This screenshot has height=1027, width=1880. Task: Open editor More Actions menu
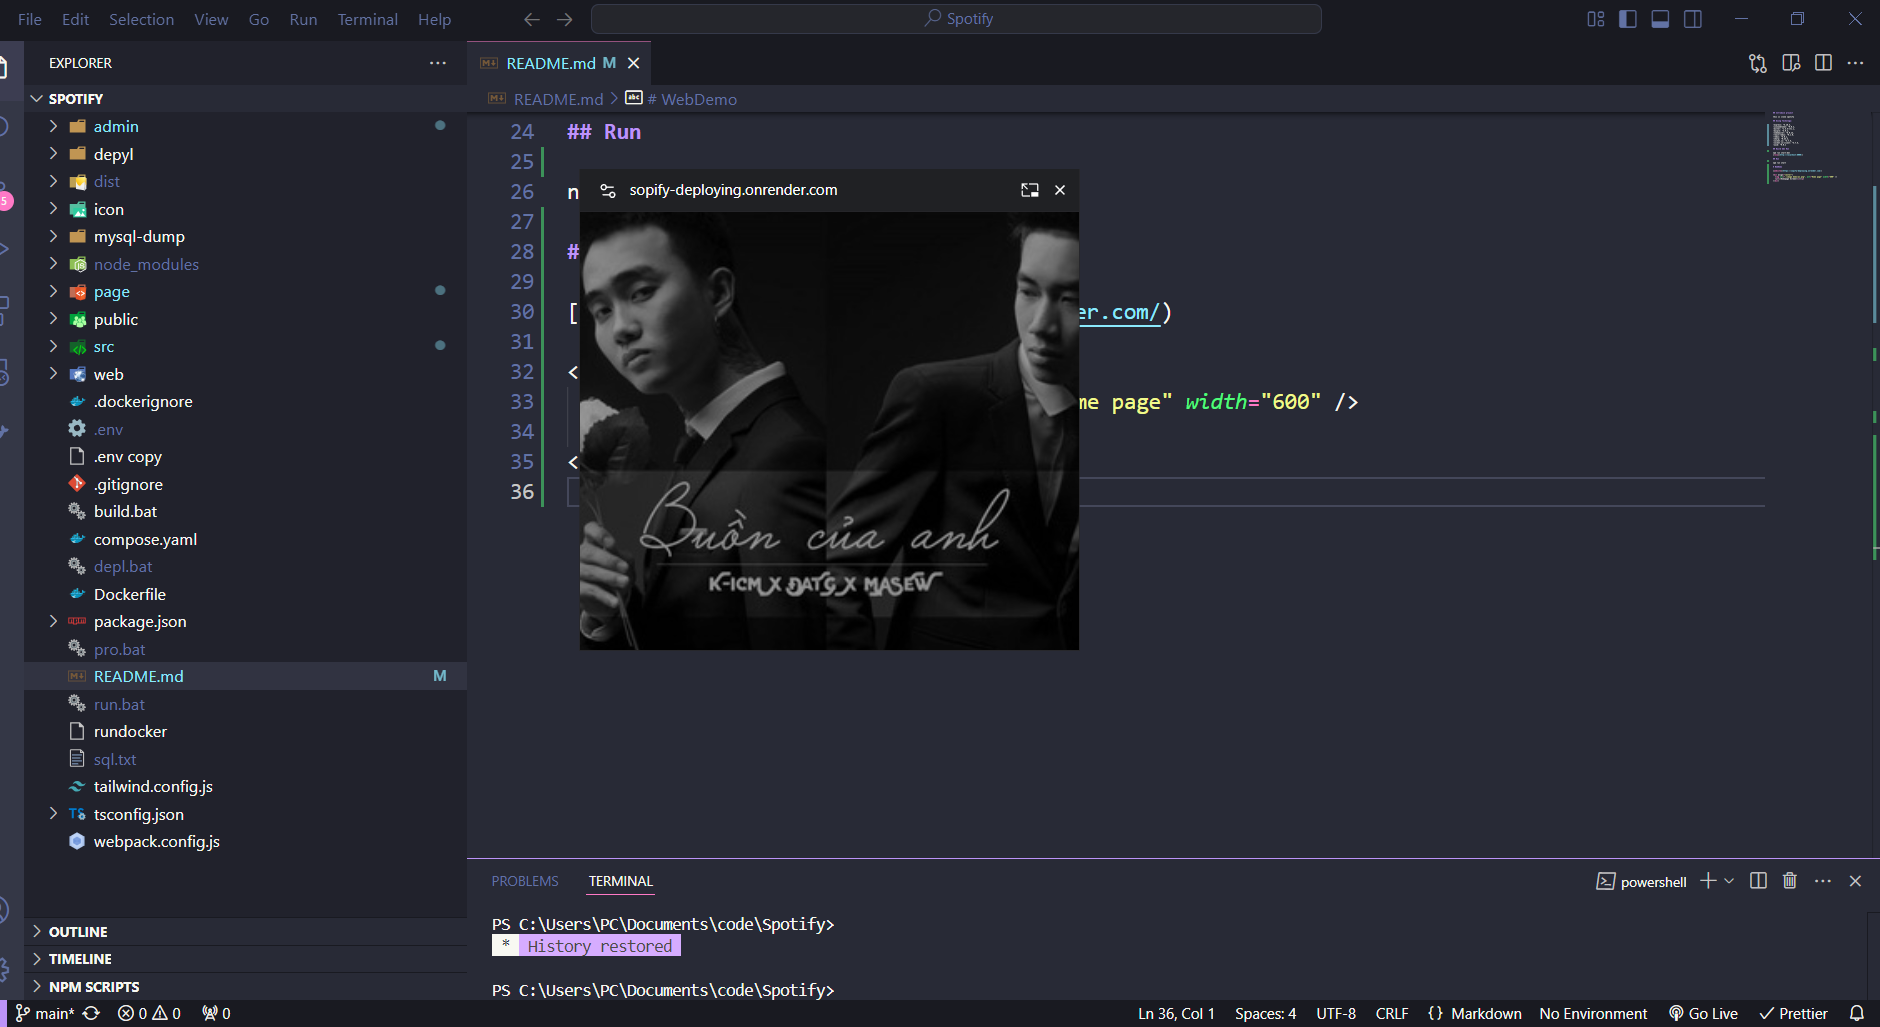tap(1855, 63)
